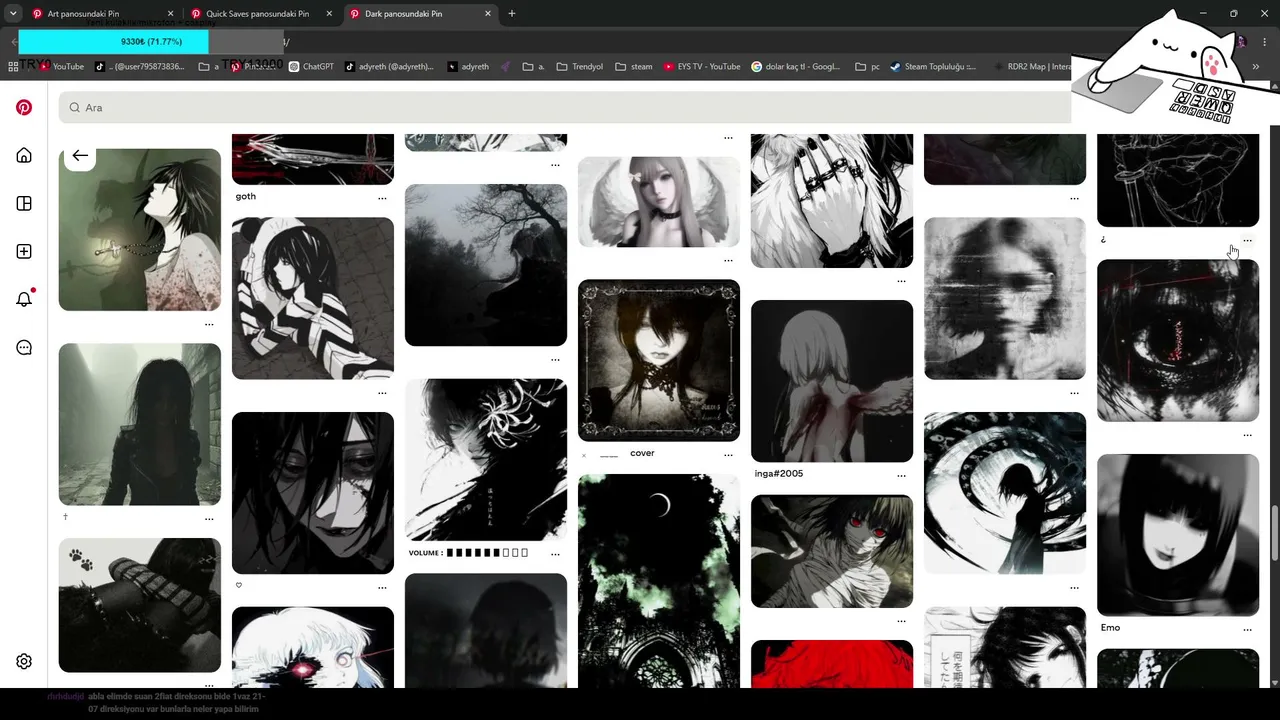Open options menu for the '†' pin

pyautogui.click(x=209, y=519)
